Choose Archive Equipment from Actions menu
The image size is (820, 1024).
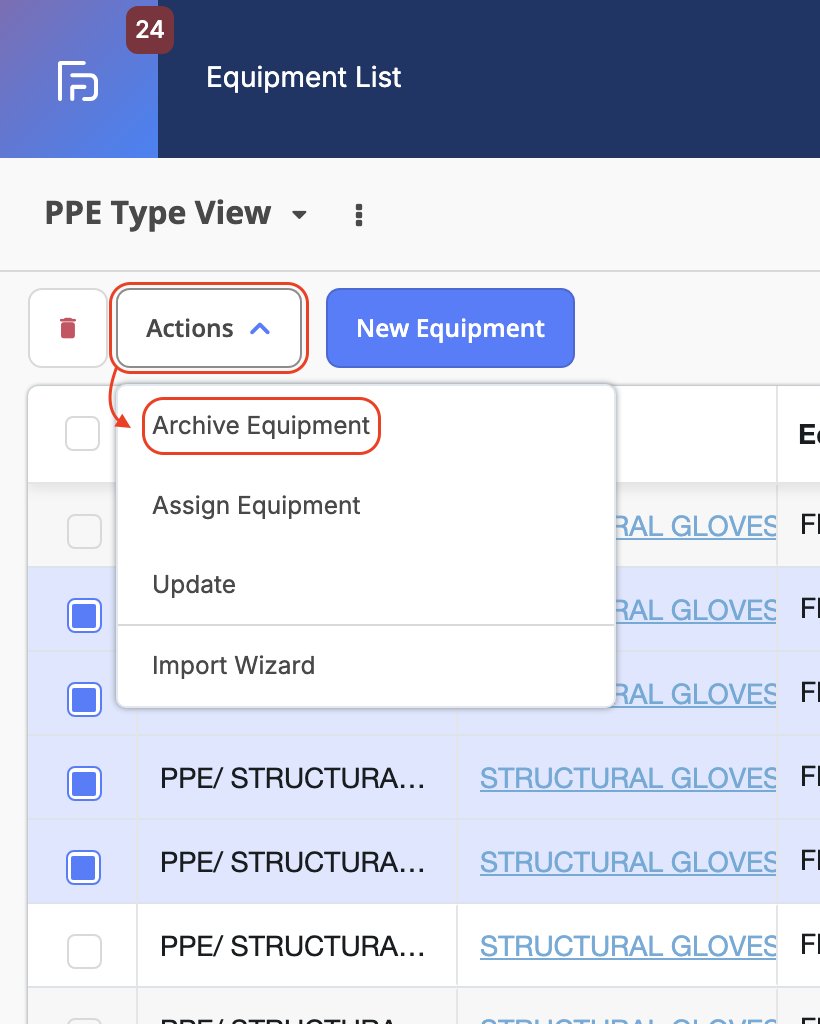(261, 426)
